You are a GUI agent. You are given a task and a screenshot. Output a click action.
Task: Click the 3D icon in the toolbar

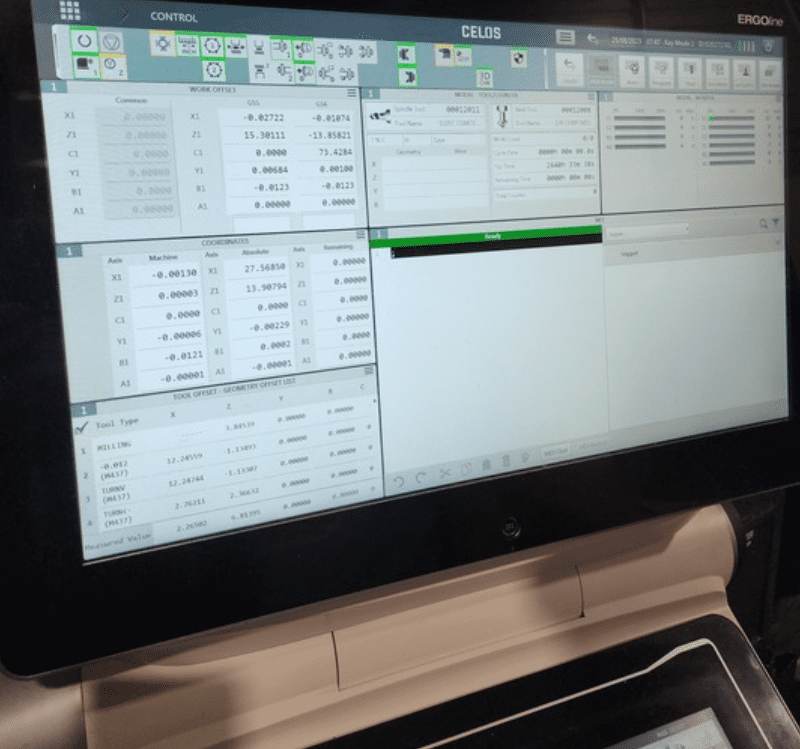click(484, 77)
